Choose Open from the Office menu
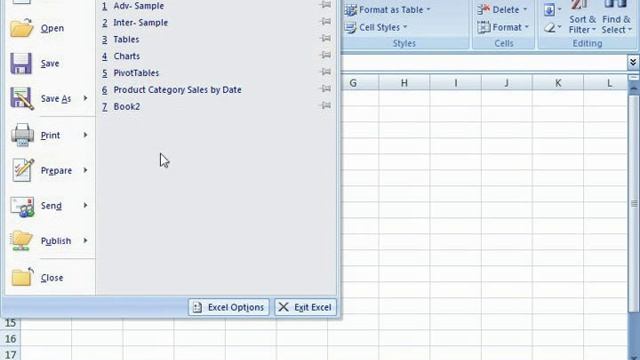This screenshot has width=640, height=360. point(51,28)
